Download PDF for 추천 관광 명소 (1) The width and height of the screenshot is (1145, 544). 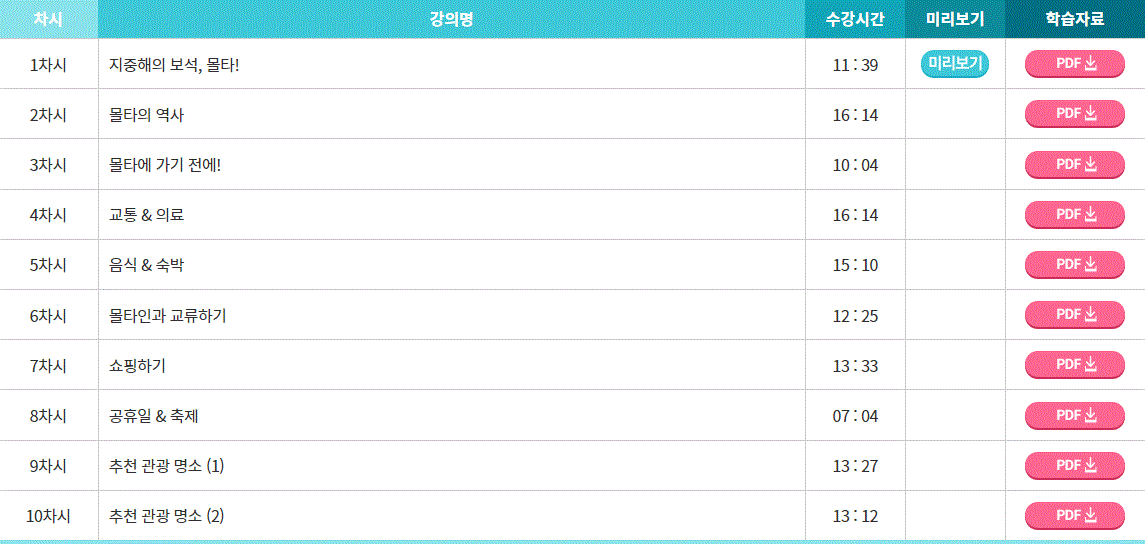click(x=1075, y=466)
